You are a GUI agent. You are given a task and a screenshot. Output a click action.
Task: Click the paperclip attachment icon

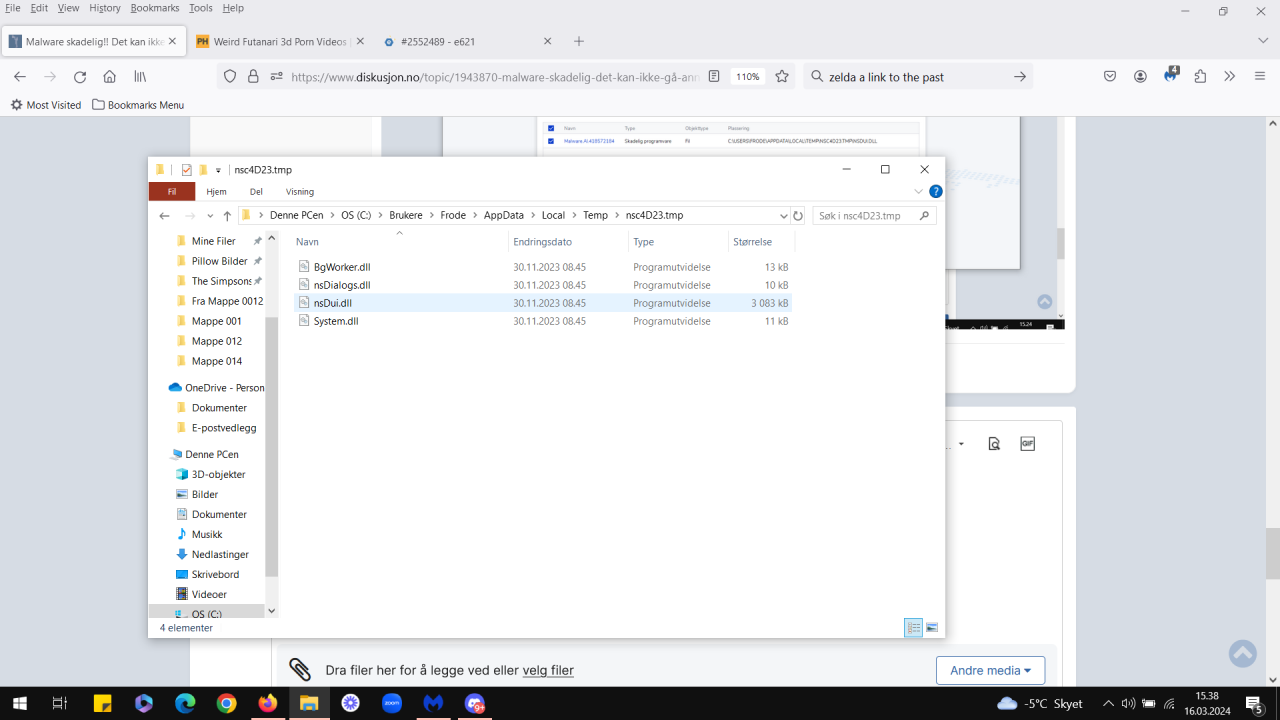[300, 670]
